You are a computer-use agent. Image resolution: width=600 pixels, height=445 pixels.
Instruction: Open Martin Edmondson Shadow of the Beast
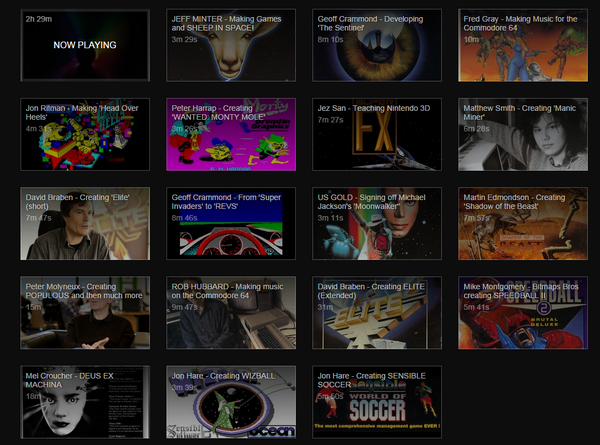(x=523, y=223)
